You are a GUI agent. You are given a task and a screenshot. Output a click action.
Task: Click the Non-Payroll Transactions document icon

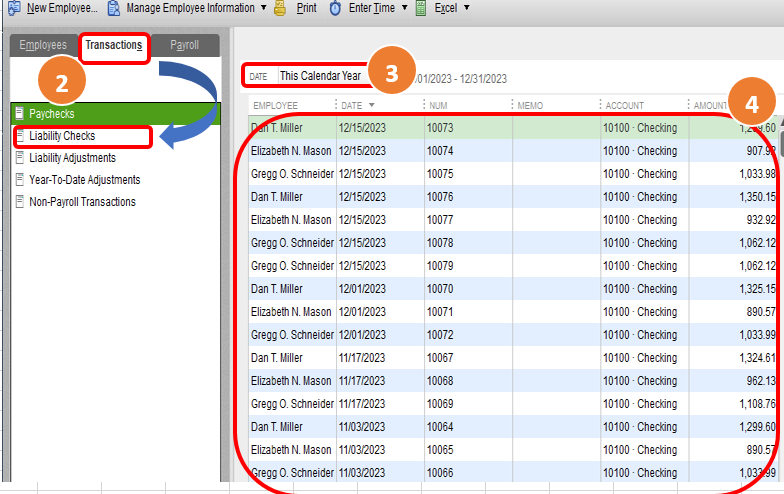[20, 202]
